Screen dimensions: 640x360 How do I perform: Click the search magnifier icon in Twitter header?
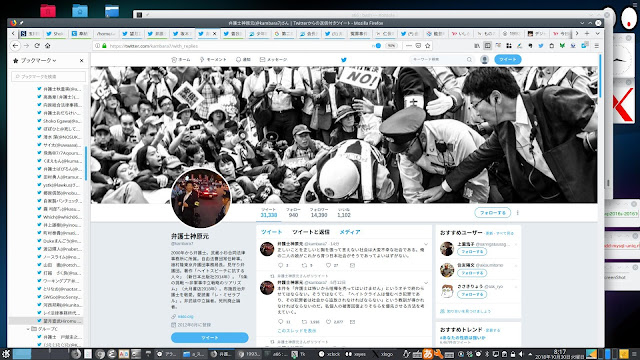(469, 60)
